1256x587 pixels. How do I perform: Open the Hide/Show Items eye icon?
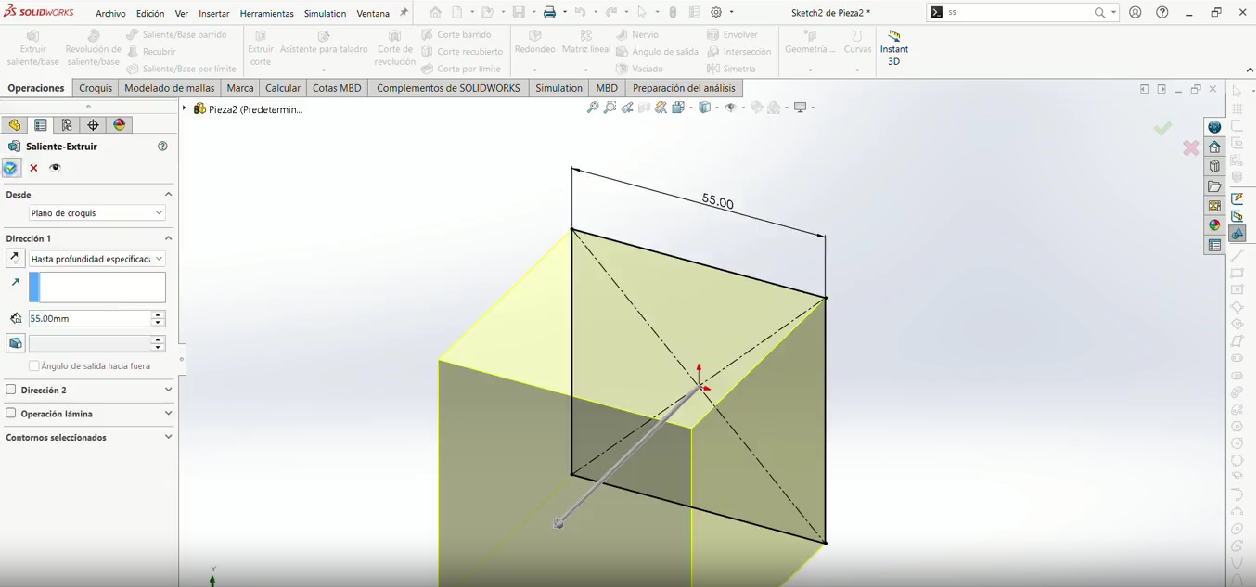point(731,107)
